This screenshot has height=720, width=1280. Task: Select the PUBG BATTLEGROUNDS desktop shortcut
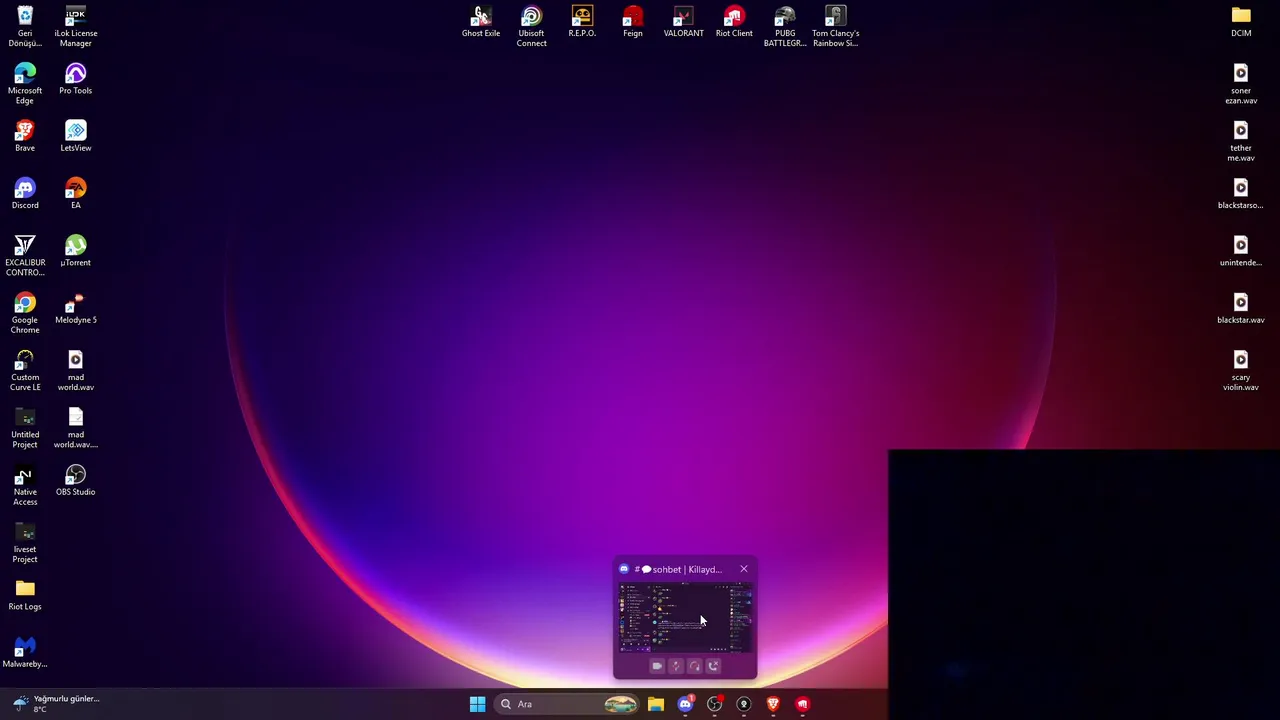point(785,27)
